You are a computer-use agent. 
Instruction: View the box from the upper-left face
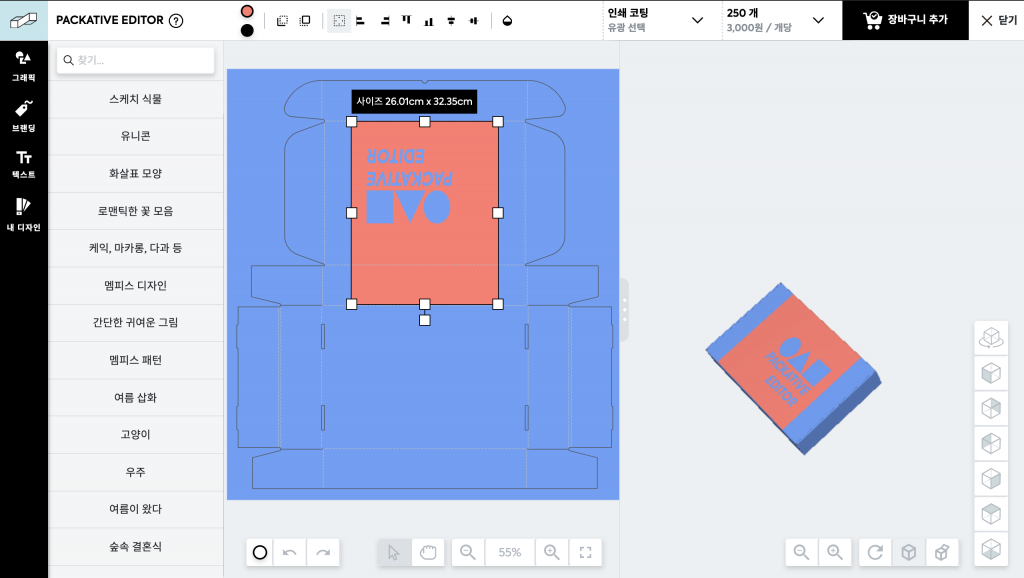coord(991,443)
